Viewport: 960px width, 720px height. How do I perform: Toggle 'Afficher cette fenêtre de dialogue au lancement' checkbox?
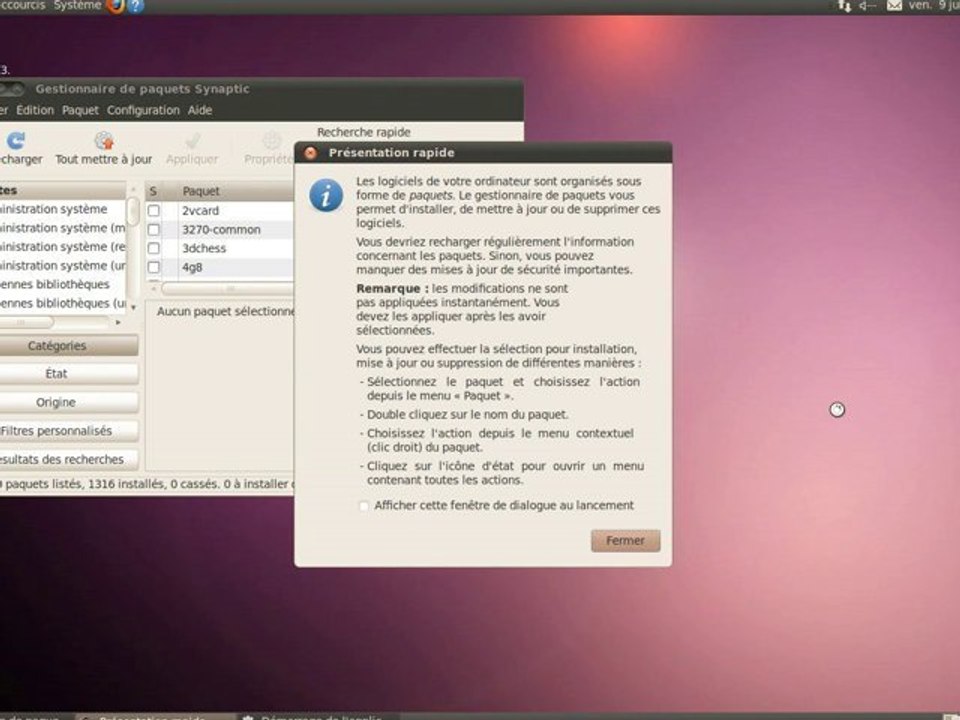click(x=364, y=506)
